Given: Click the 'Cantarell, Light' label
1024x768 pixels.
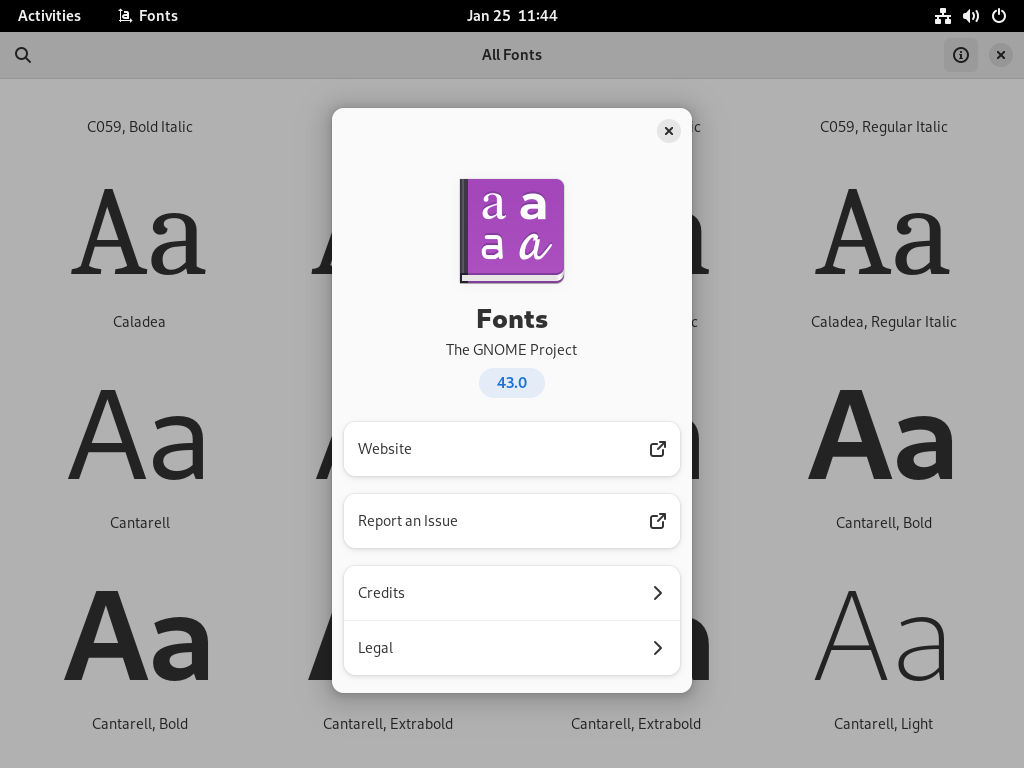Looking at the screenshot, I should (884, 724).
